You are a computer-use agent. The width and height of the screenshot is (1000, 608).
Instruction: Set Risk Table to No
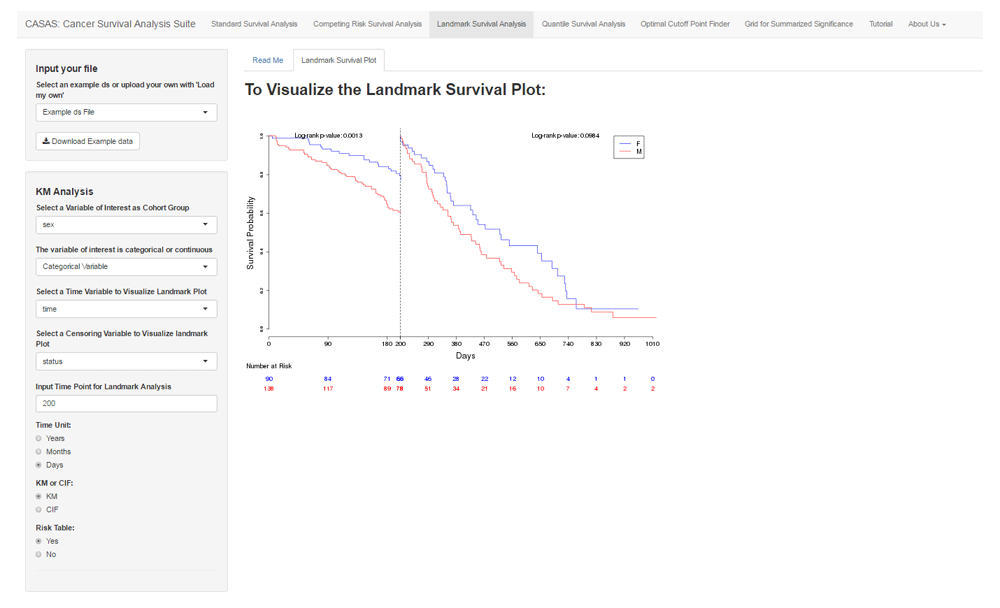pyautogui.click(x=39, y=554)
